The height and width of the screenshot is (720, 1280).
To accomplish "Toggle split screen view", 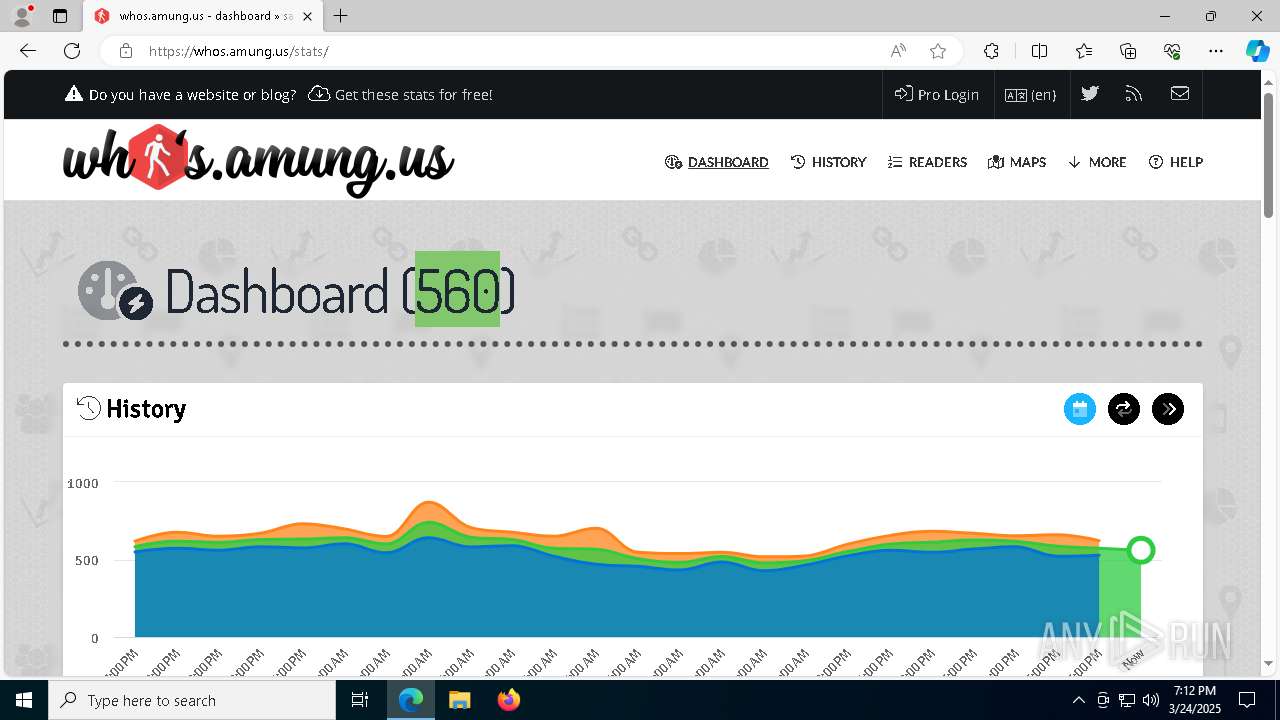I will click(x=1039, y=51).
